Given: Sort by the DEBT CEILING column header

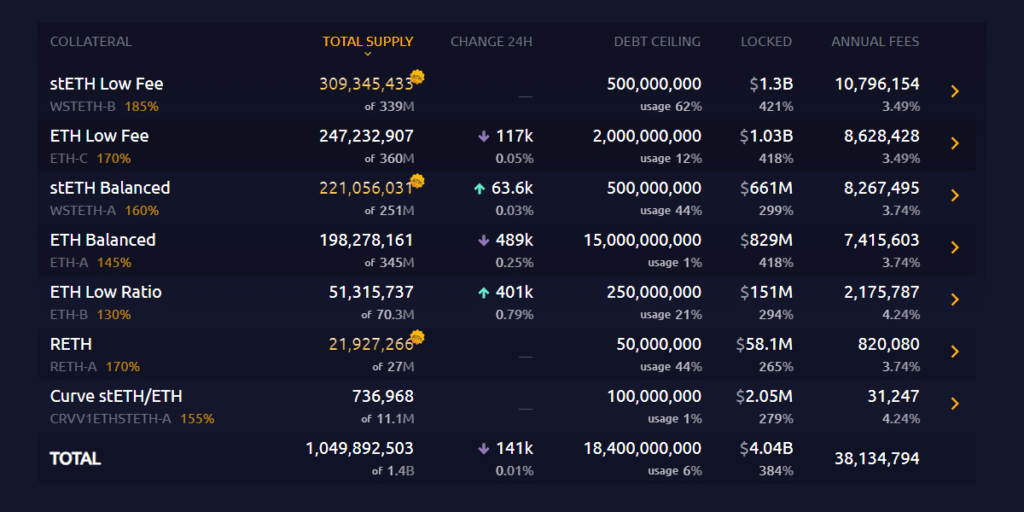Looking at the screenshot, I should point(657,42).
